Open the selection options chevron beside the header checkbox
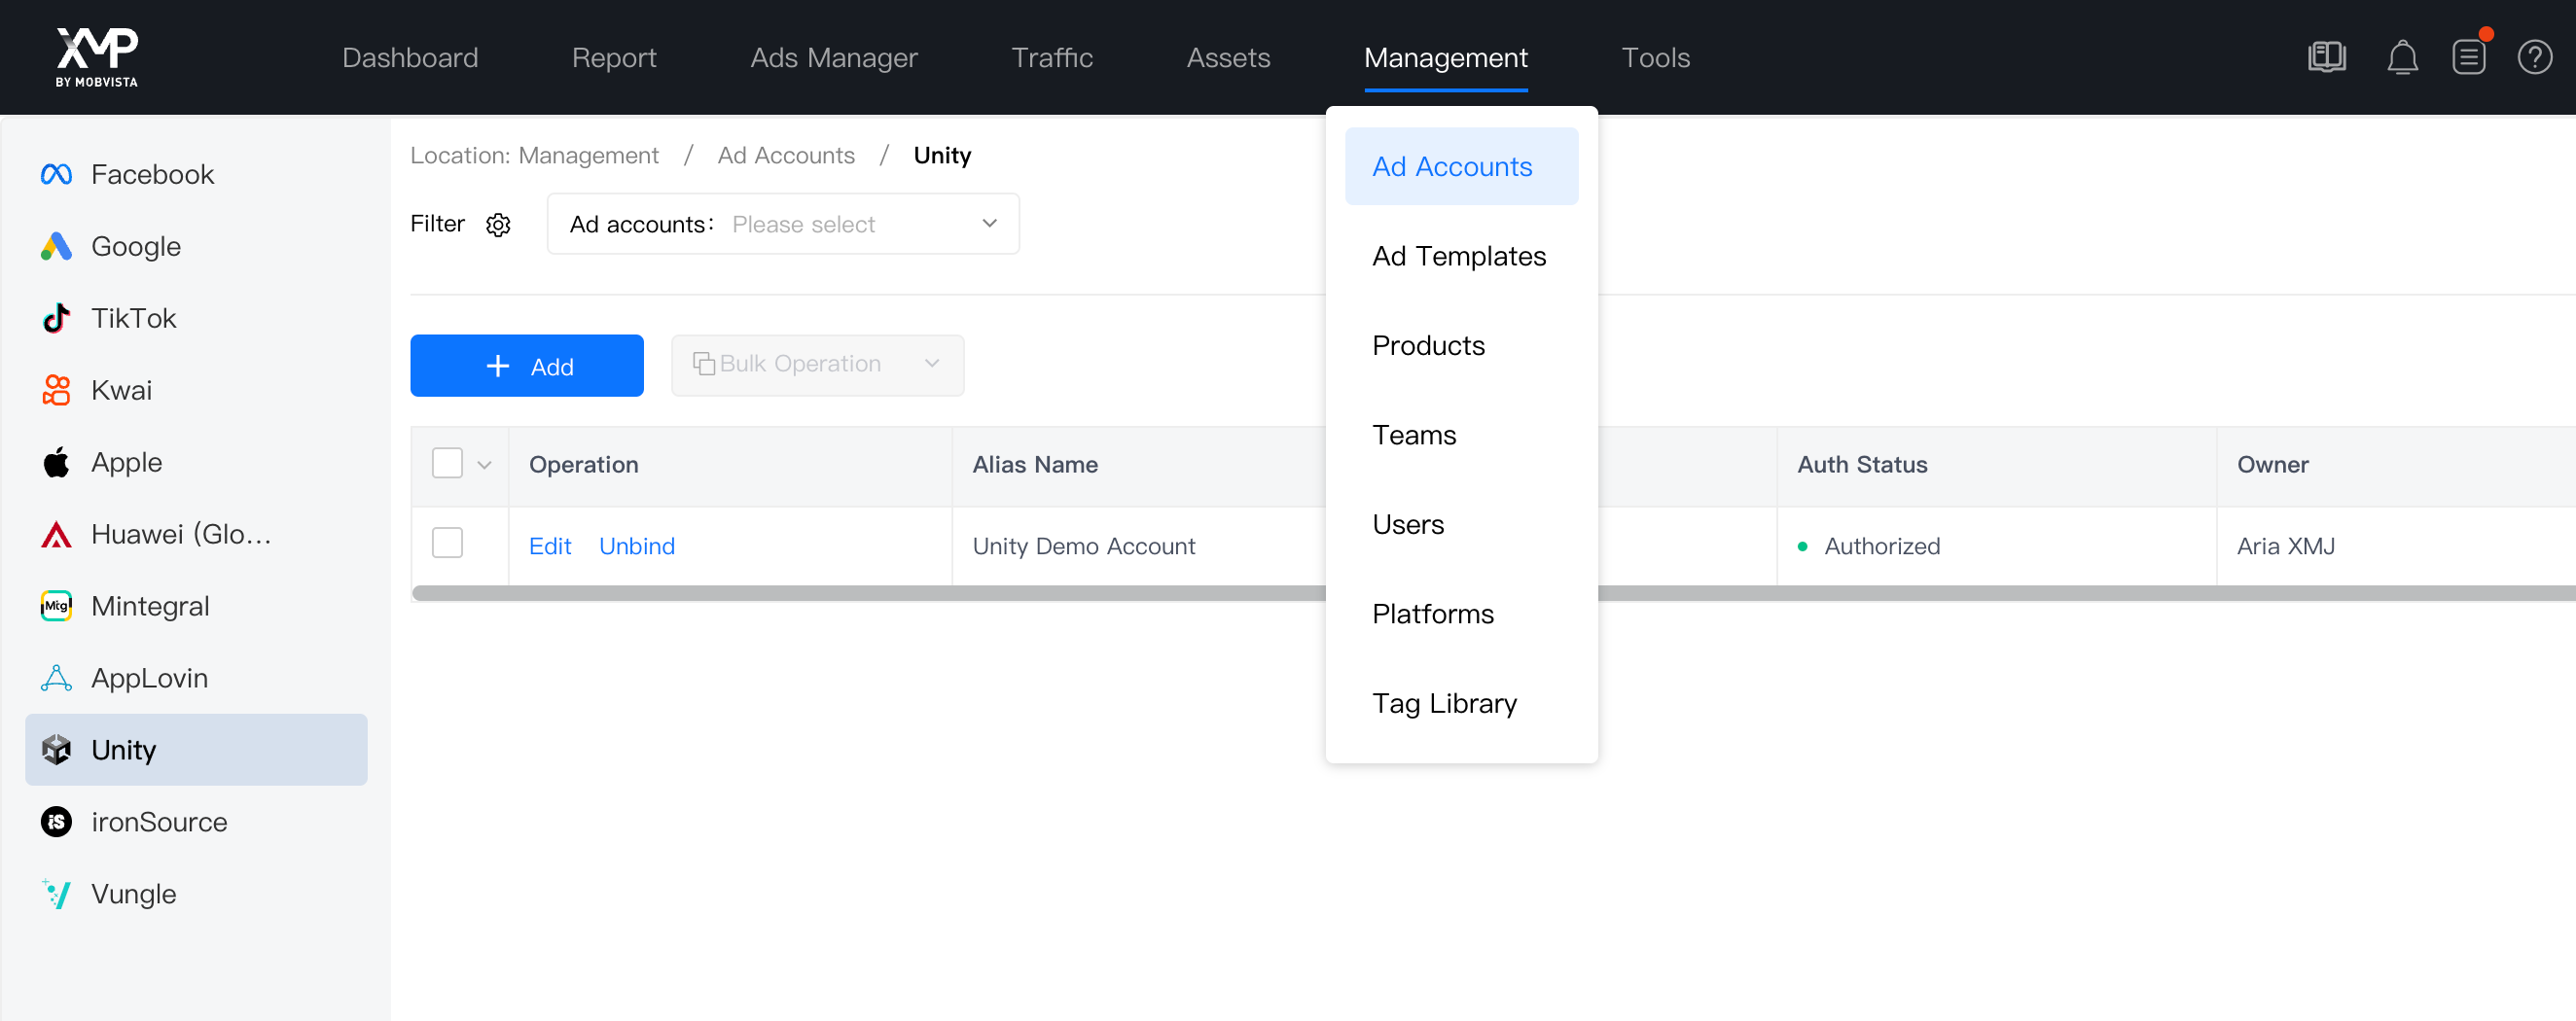Screen dimensions: 2576x1021 486,464
